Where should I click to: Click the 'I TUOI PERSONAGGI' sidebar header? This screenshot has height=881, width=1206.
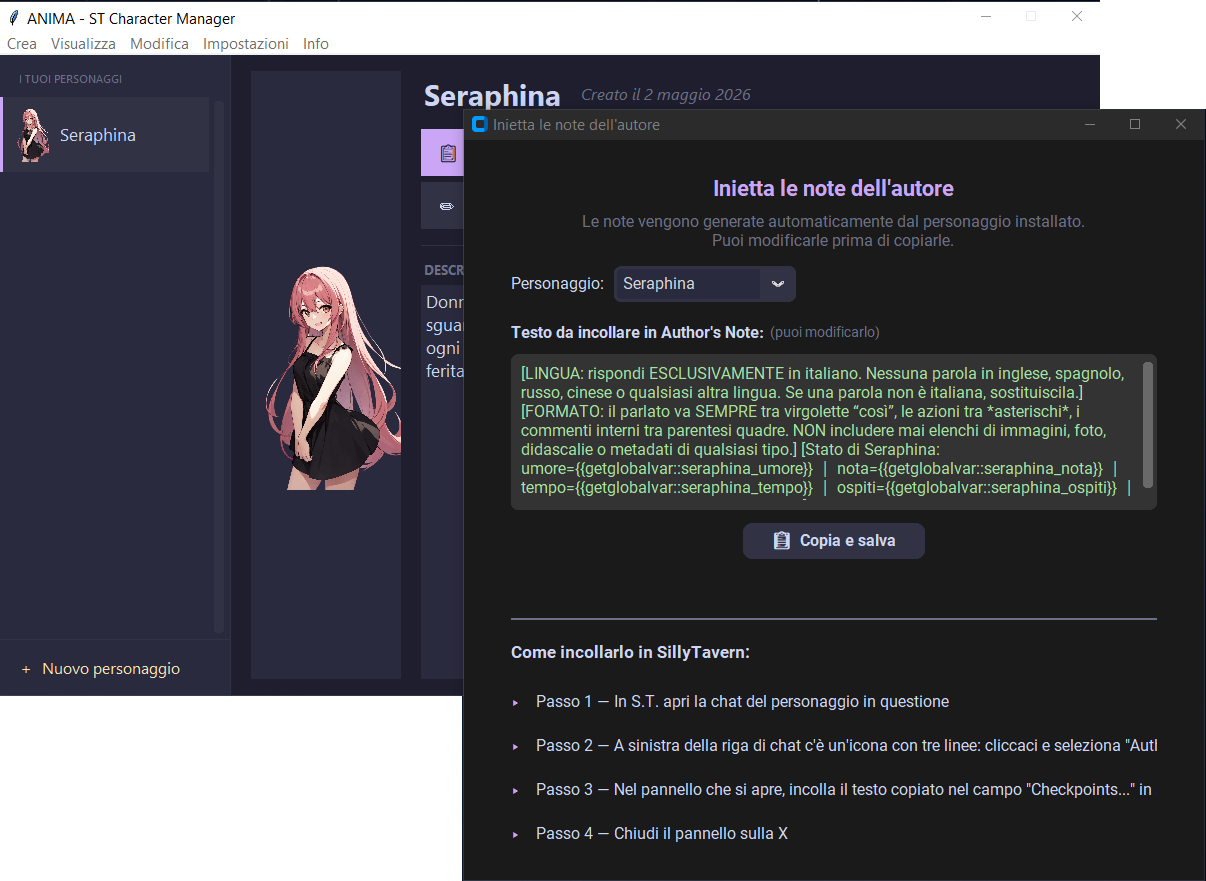tap(70, 79)
